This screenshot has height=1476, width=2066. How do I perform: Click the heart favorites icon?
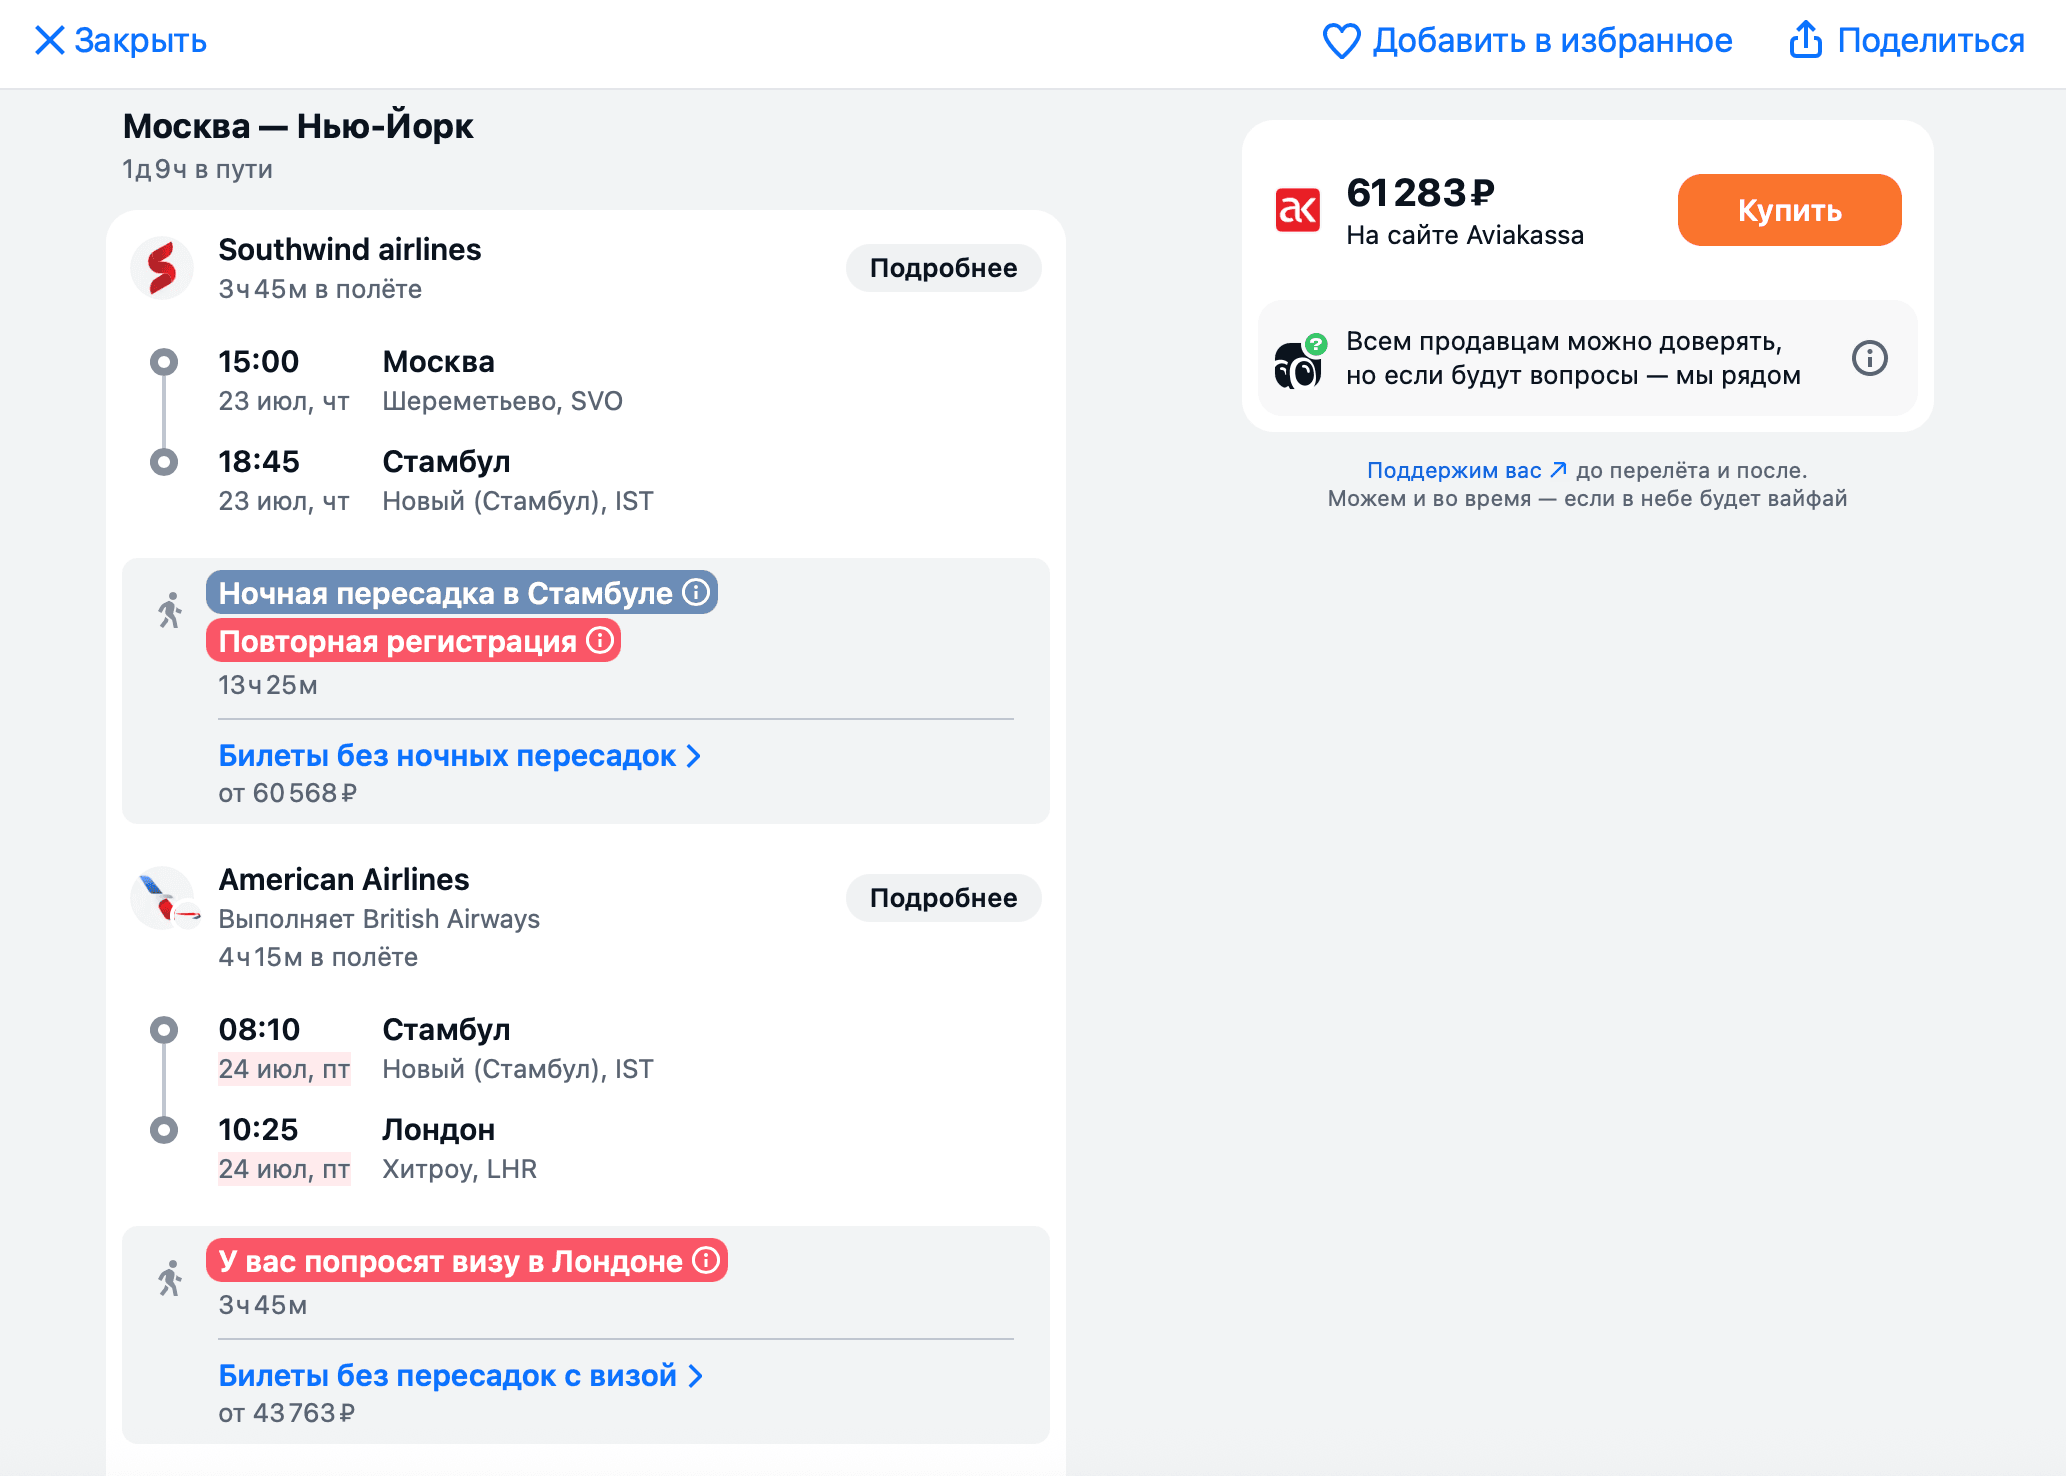1340,41
